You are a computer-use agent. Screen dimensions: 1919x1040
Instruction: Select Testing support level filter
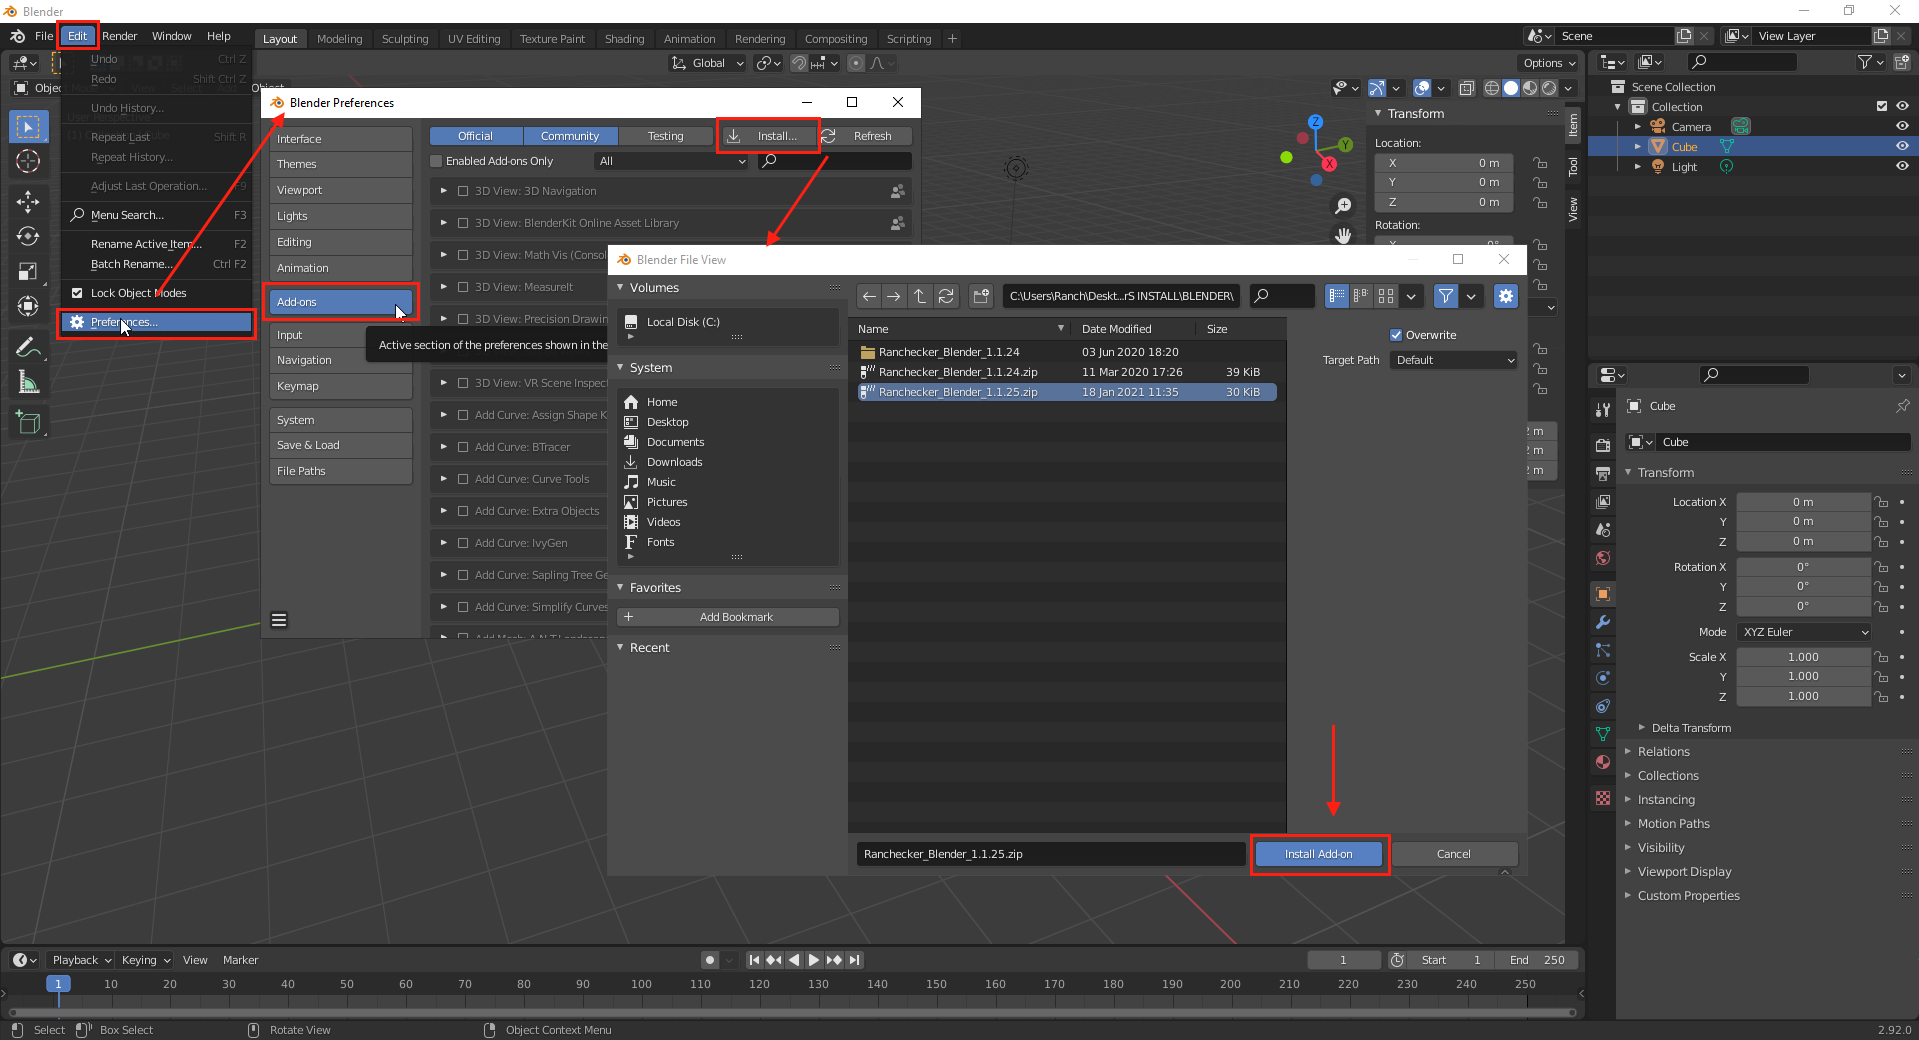pyautogui.click(x=666, y=136)
